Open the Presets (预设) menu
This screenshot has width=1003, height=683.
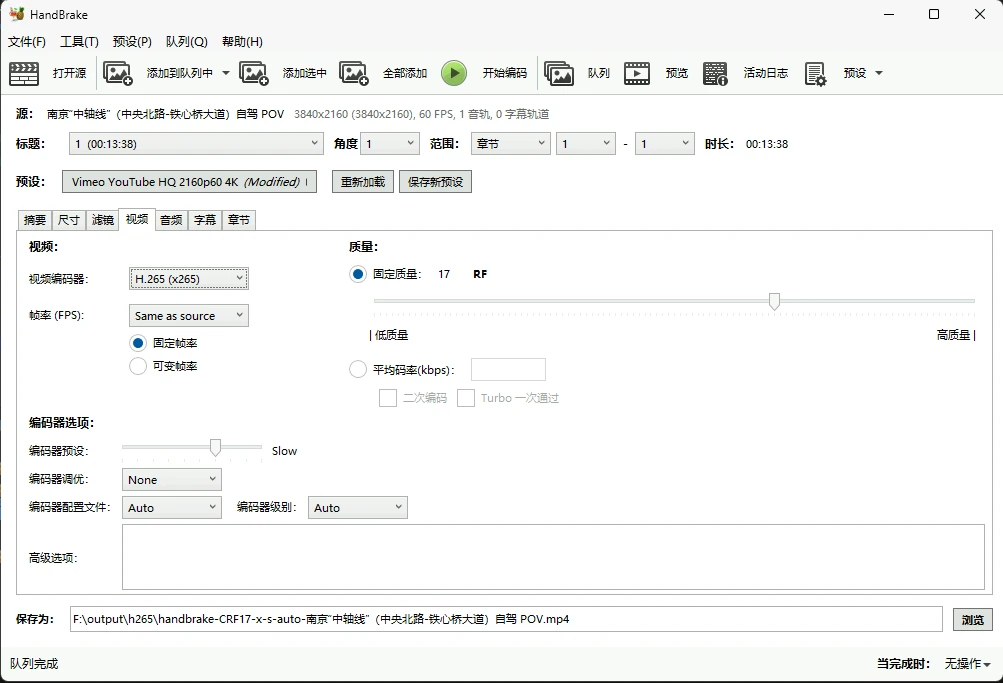pyautogui.click(x=132, y=42)
